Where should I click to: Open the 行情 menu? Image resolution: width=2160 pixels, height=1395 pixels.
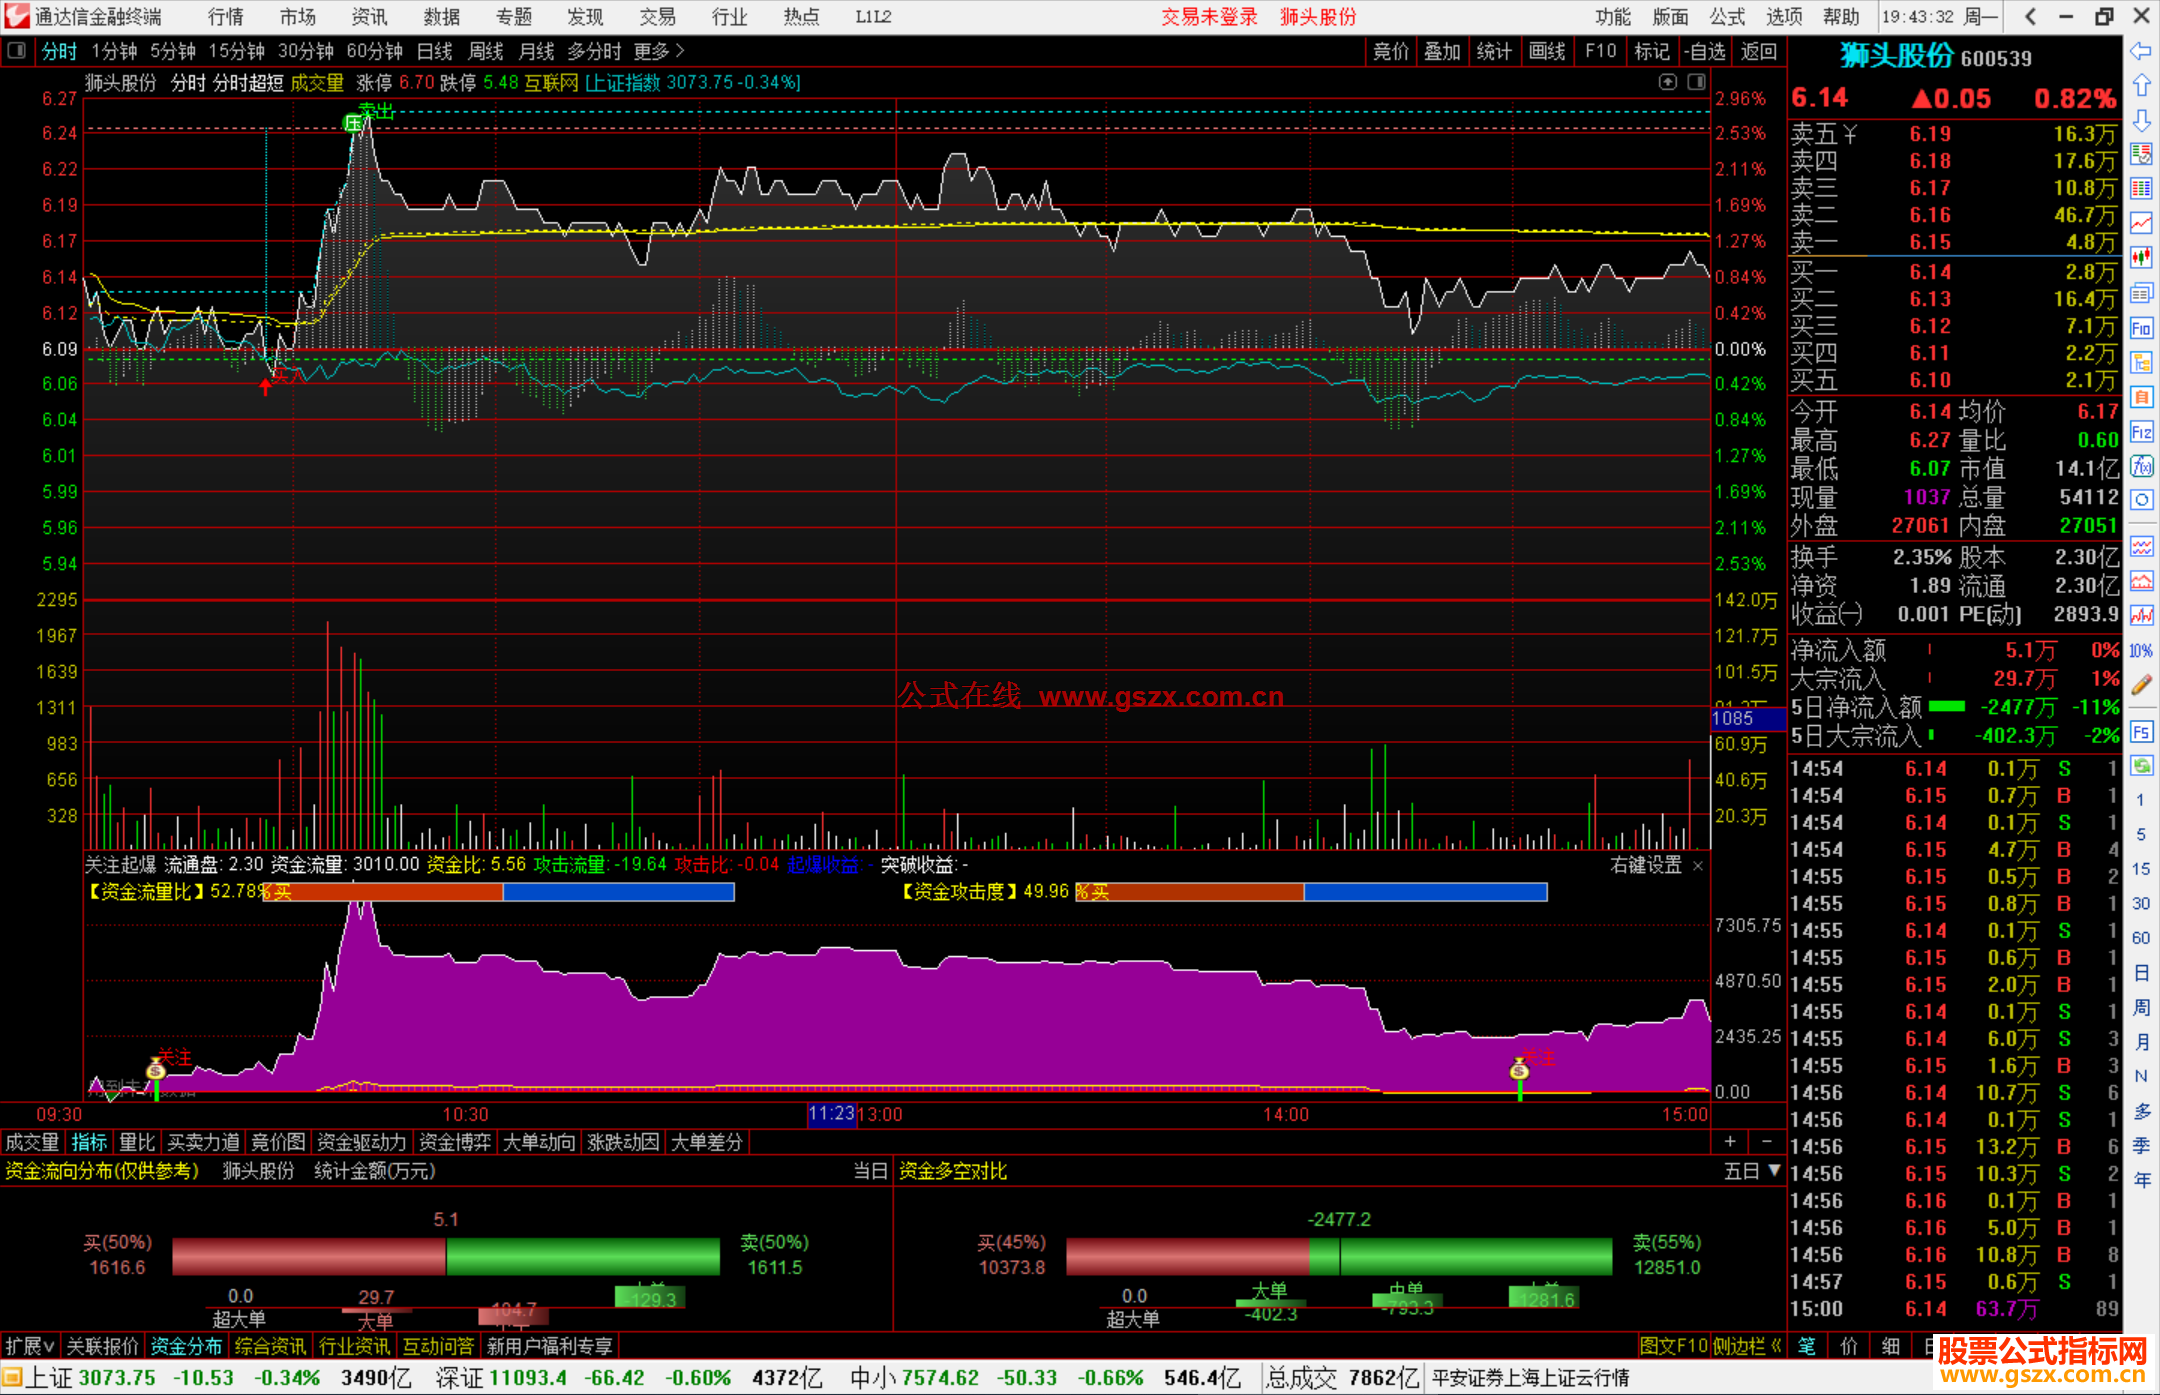225,16
